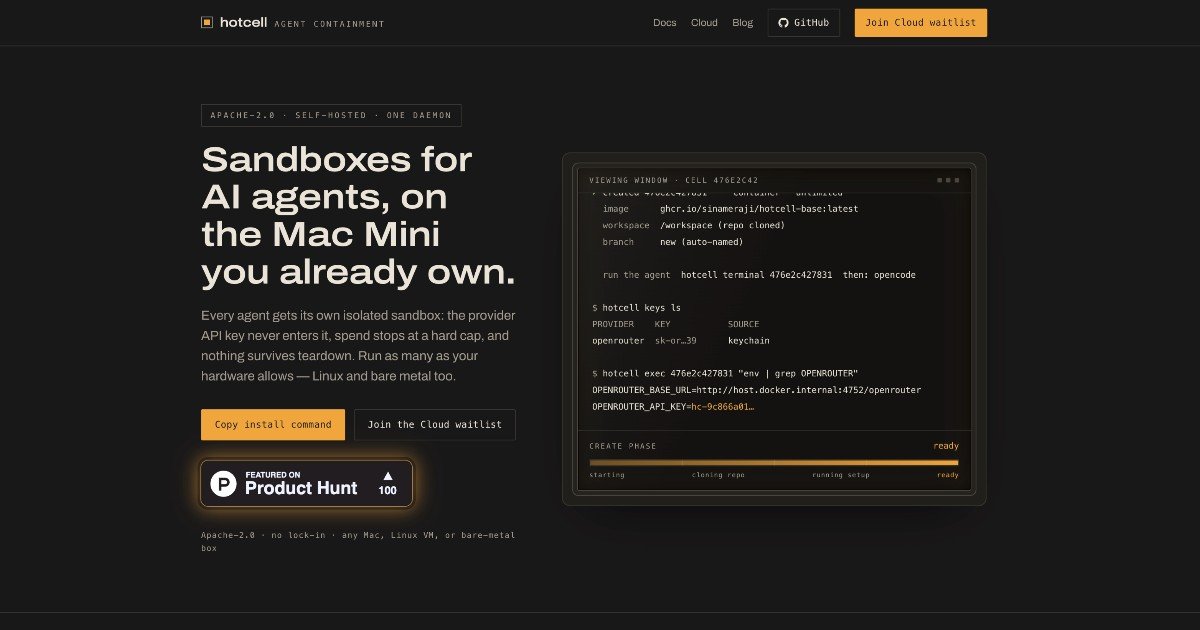Click the Sandboxes for AI agents headline

(359, 216)
